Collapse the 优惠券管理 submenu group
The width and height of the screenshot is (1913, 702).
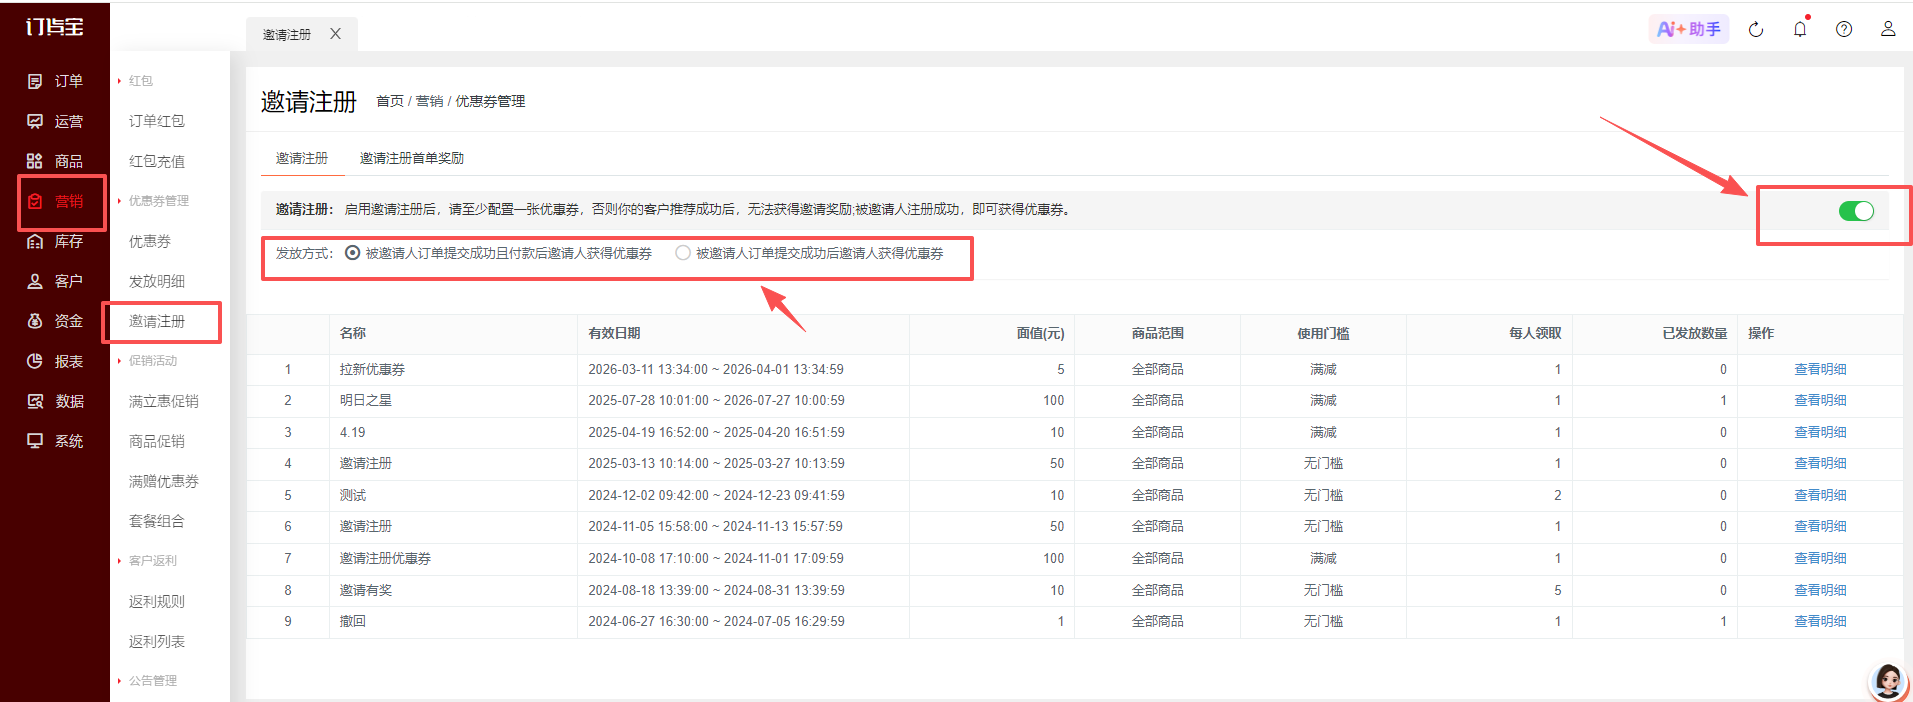click(152, 201)
